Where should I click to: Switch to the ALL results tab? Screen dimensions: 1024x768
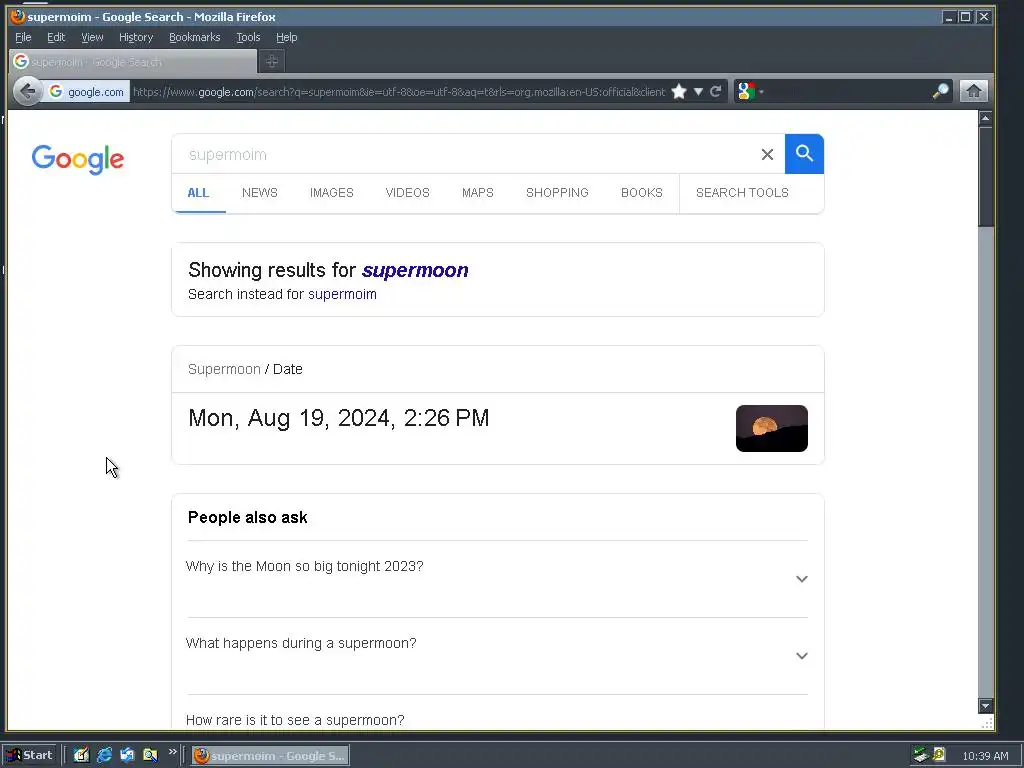[x=198, y=193]
